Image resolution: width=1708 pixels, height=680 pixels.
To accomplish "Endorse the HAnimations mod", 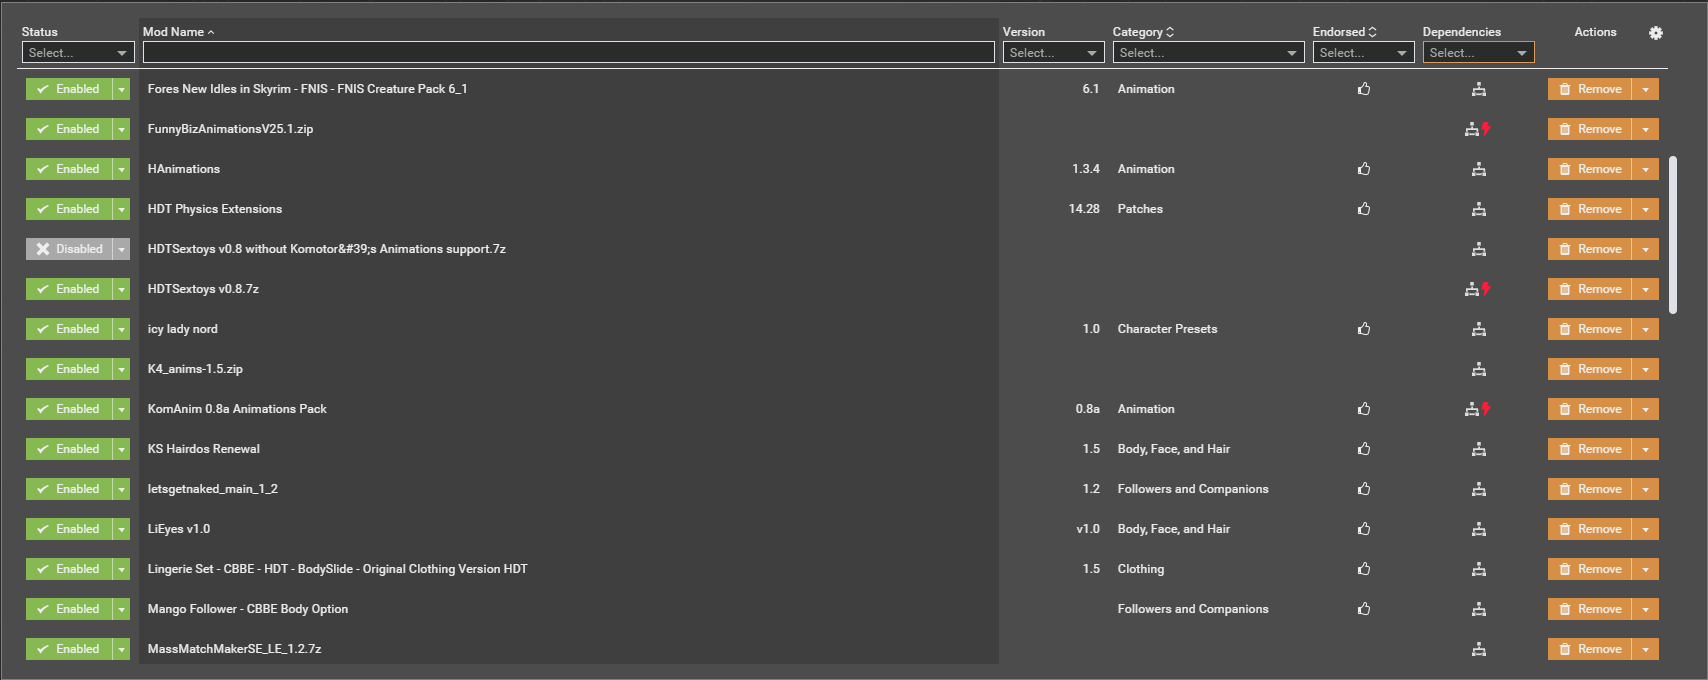I will tap(1364, 169).
